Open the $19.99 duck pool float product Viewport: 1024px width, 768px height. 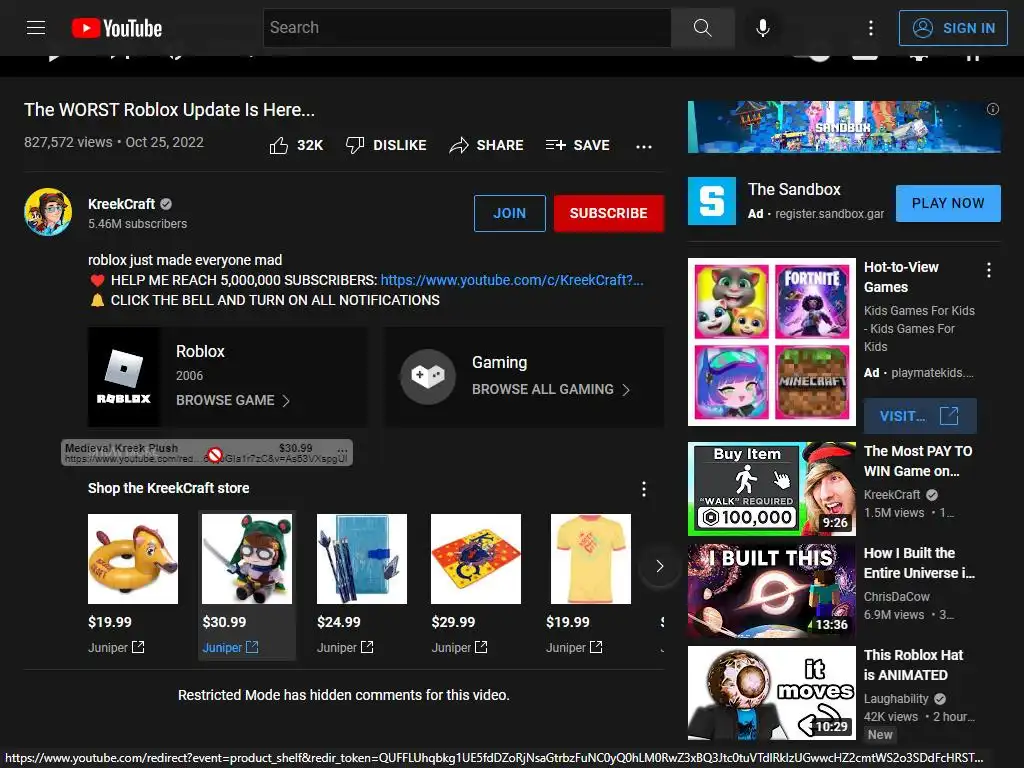tap(133, 558)
